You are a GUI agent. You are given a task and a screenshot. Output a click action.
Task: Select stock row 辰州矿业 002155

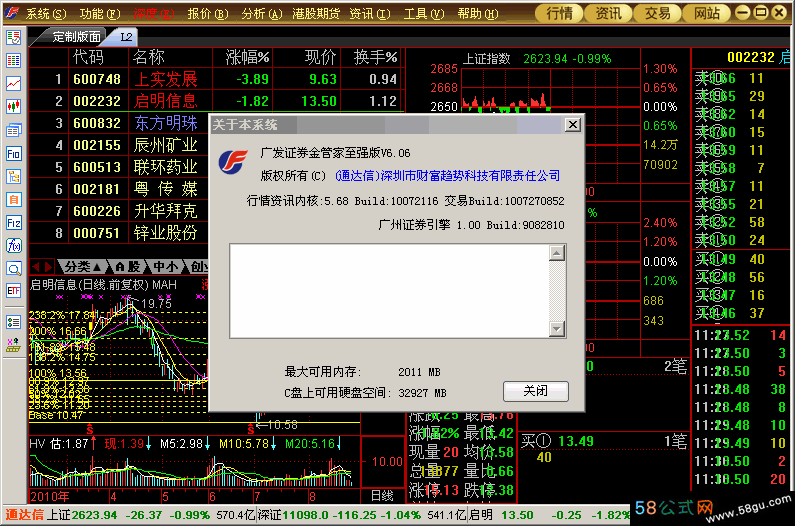119,145
